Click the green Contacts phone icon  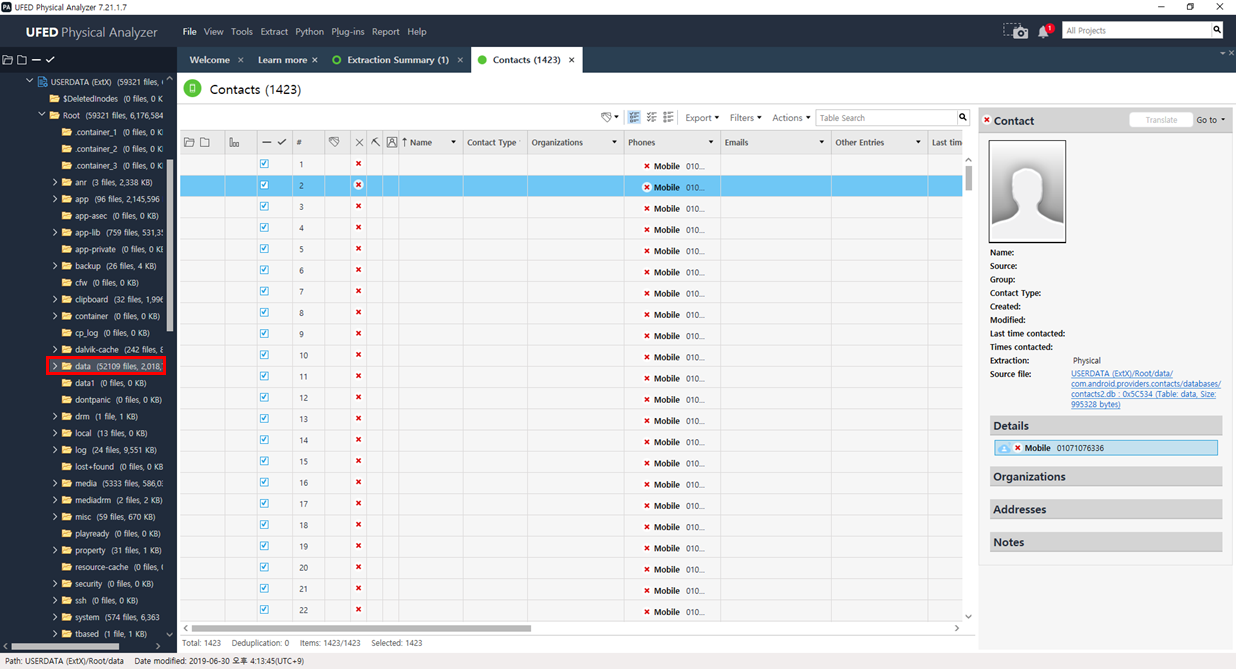[193, 89]
